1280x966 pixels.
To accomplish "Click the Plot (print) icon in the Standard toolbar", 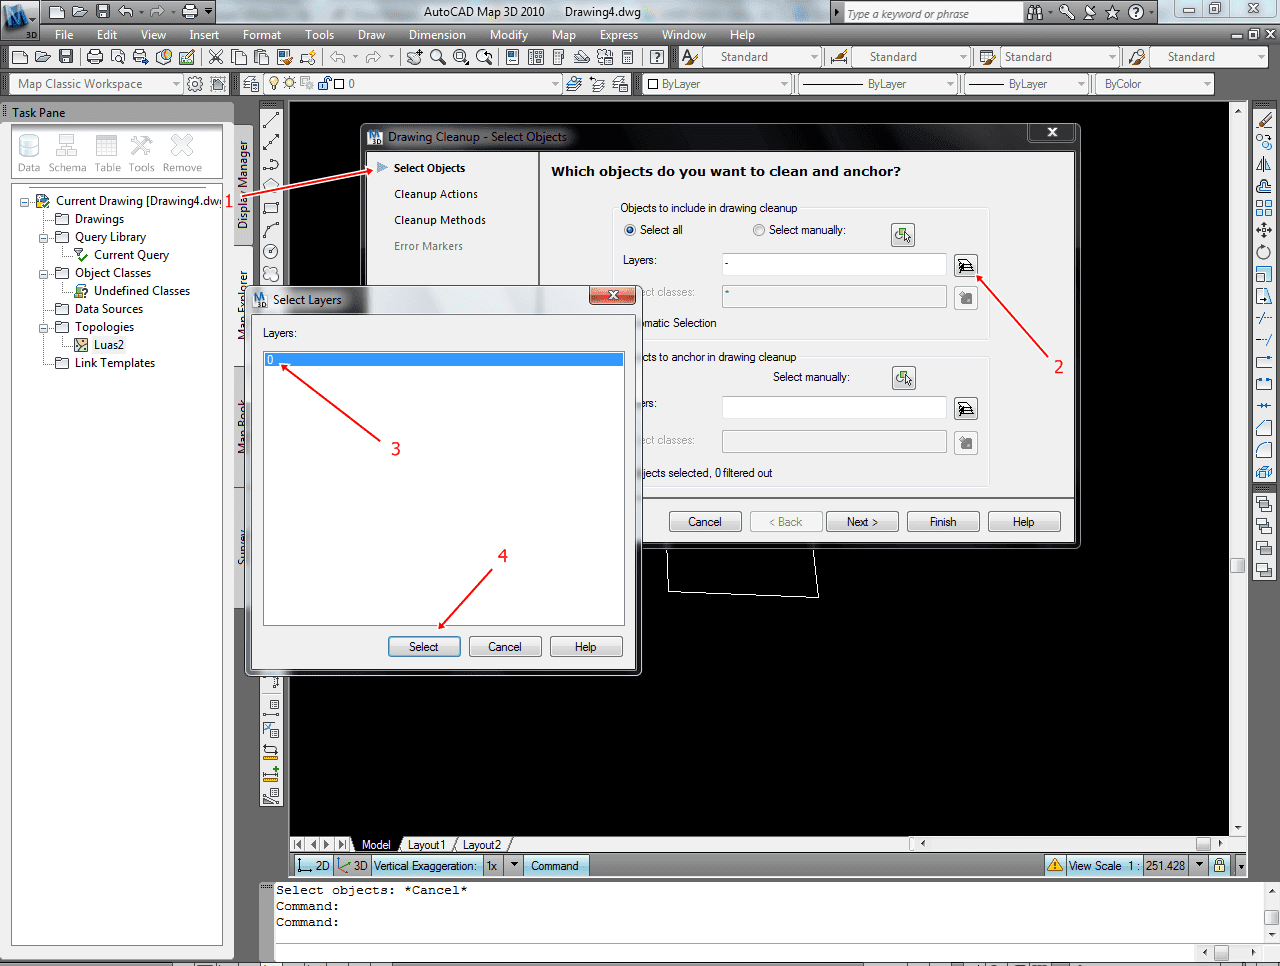I will pyautogui.click(x=95, y=57).
